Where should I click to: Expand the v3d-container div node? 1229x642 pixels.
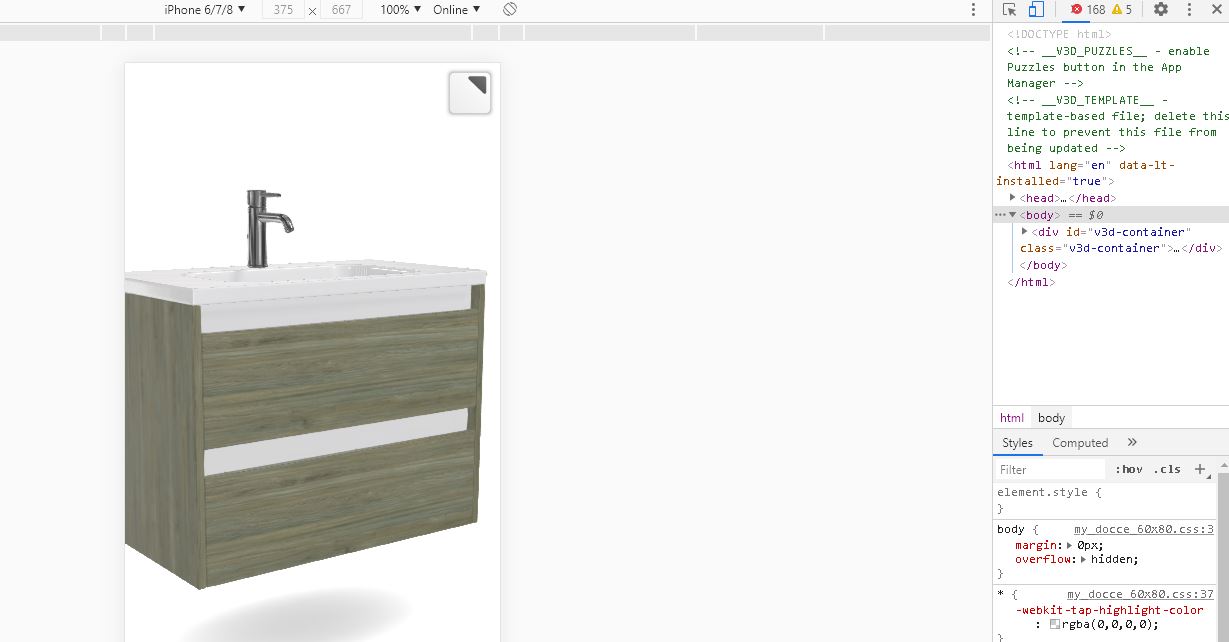(1024, 231)
